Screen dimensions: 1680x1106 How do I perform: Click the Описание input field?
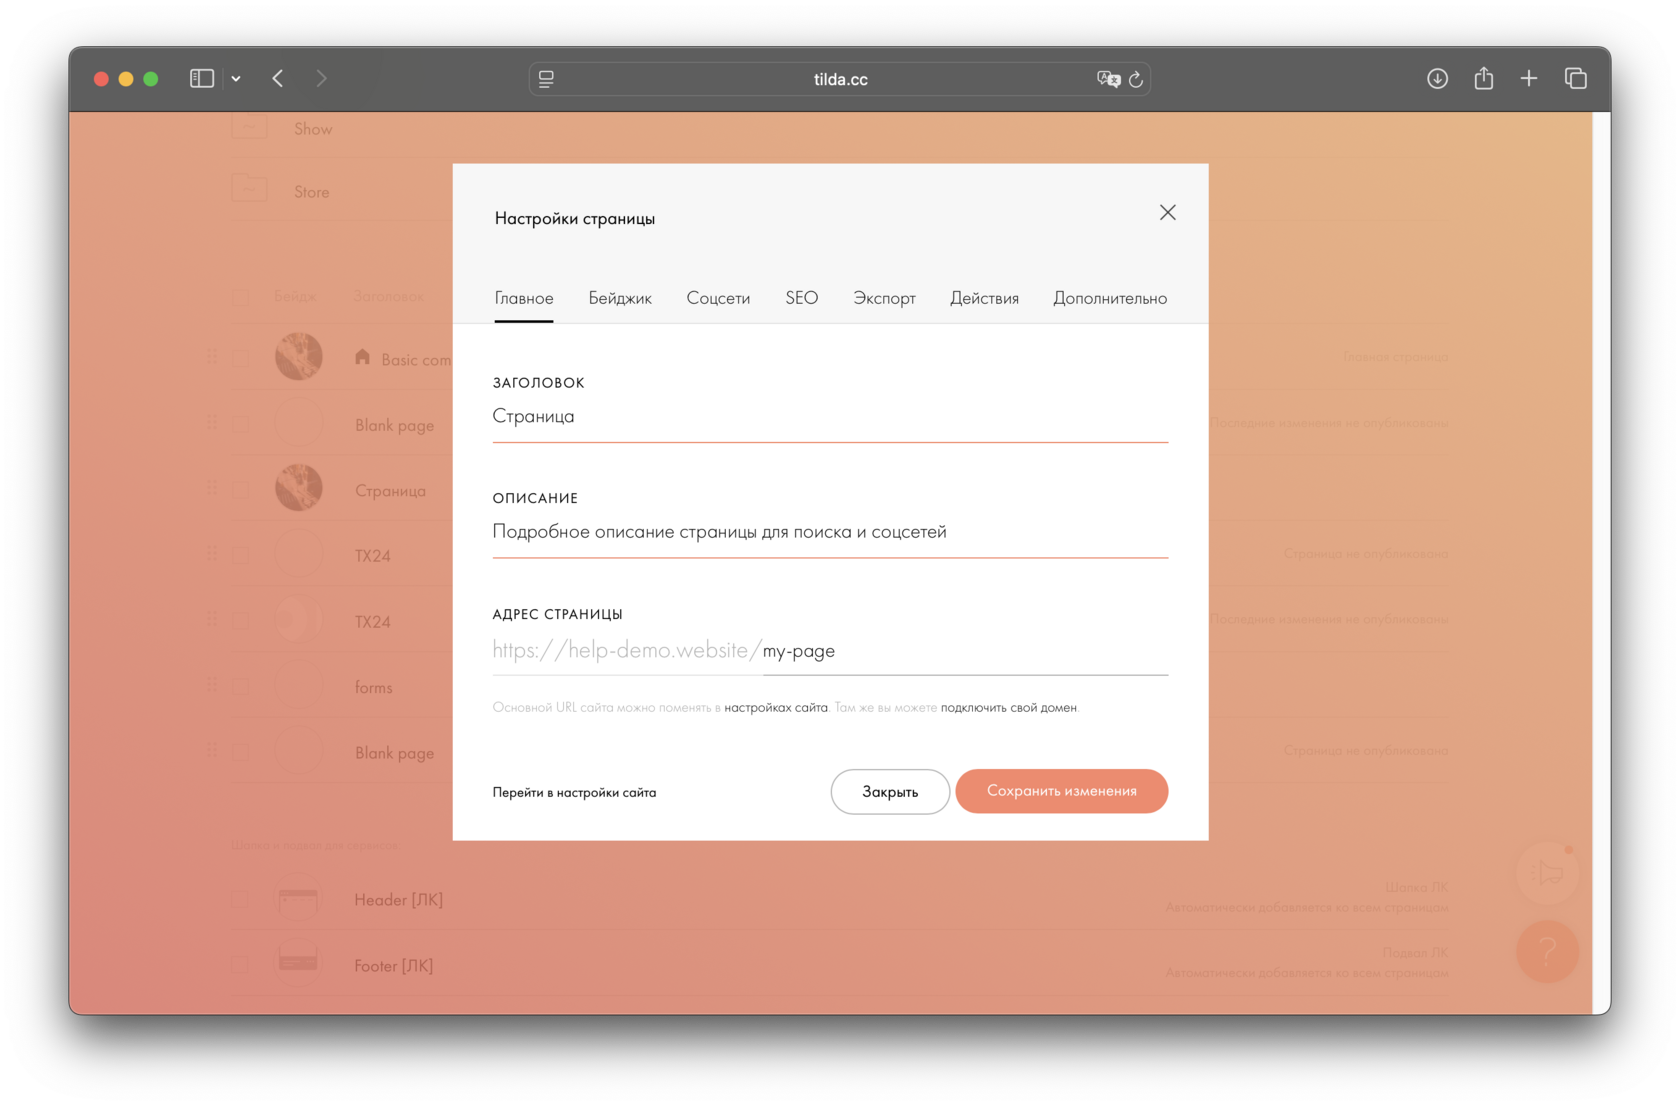tap(830, 532)
